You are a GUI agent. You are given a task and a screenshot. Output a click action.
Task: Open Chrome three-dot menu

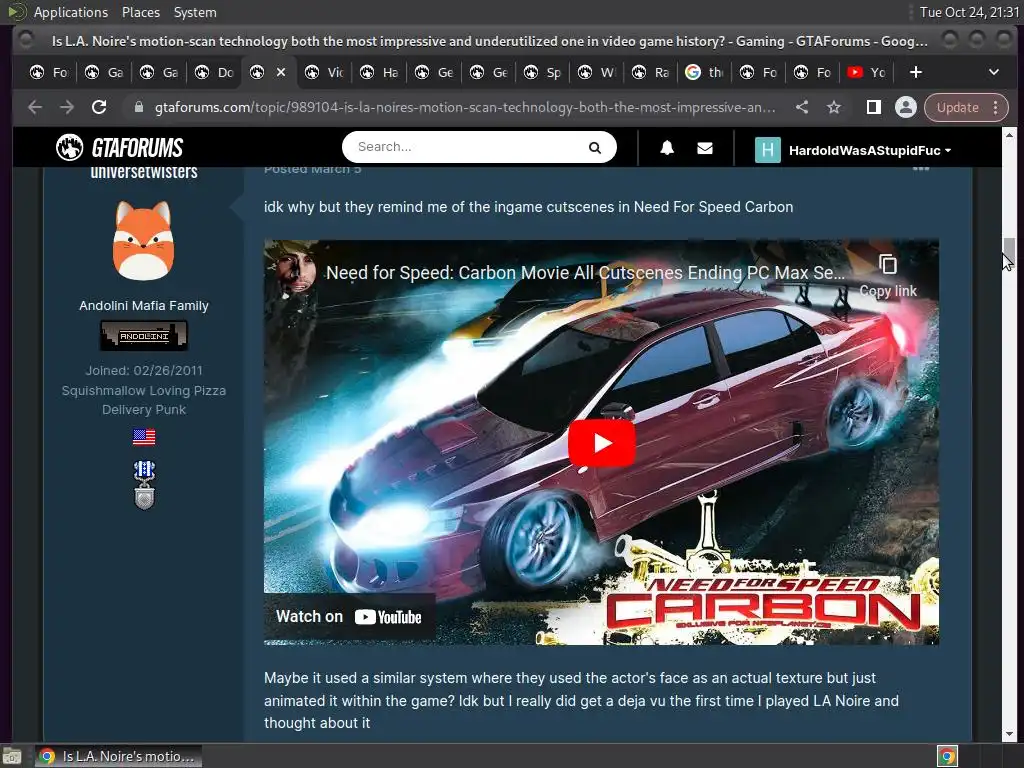tap(996, 107)
